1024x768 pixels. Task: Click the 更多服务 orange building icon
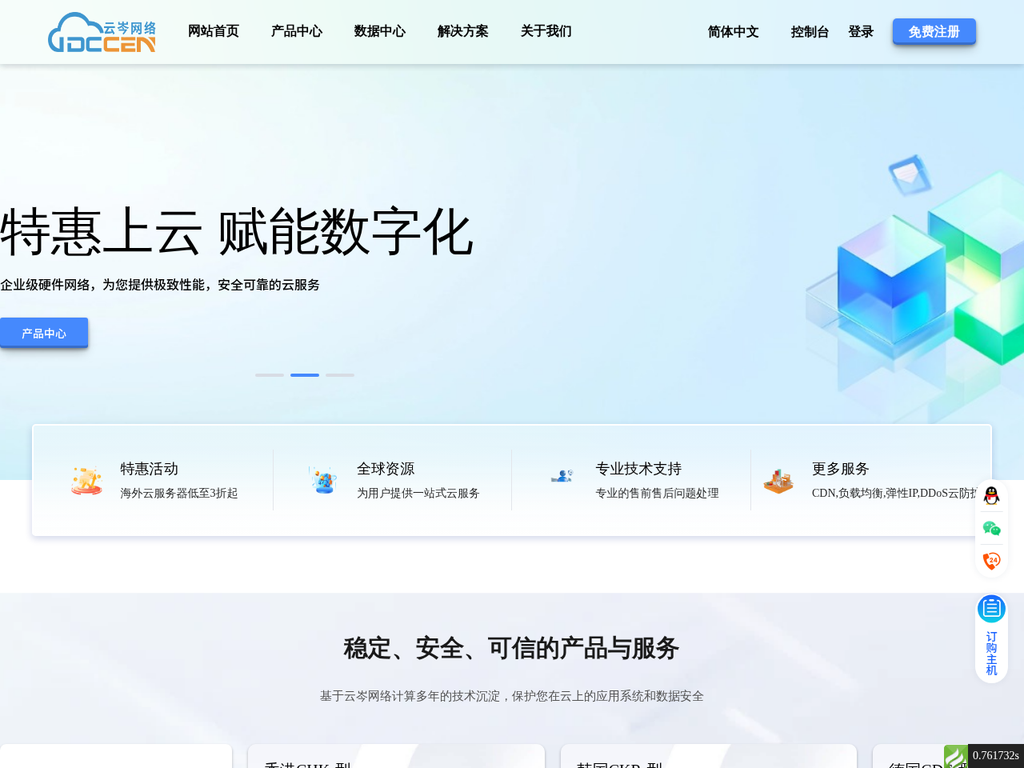click(778, 481)
